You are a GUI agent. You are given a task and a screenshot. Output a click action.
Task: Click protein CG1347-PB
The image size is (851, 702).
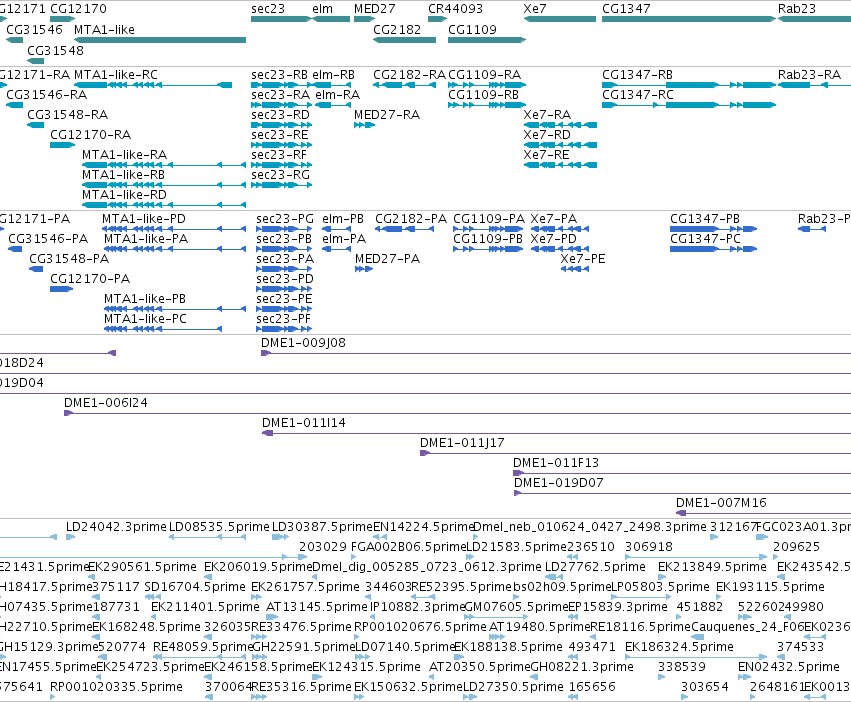coord(713,229)
